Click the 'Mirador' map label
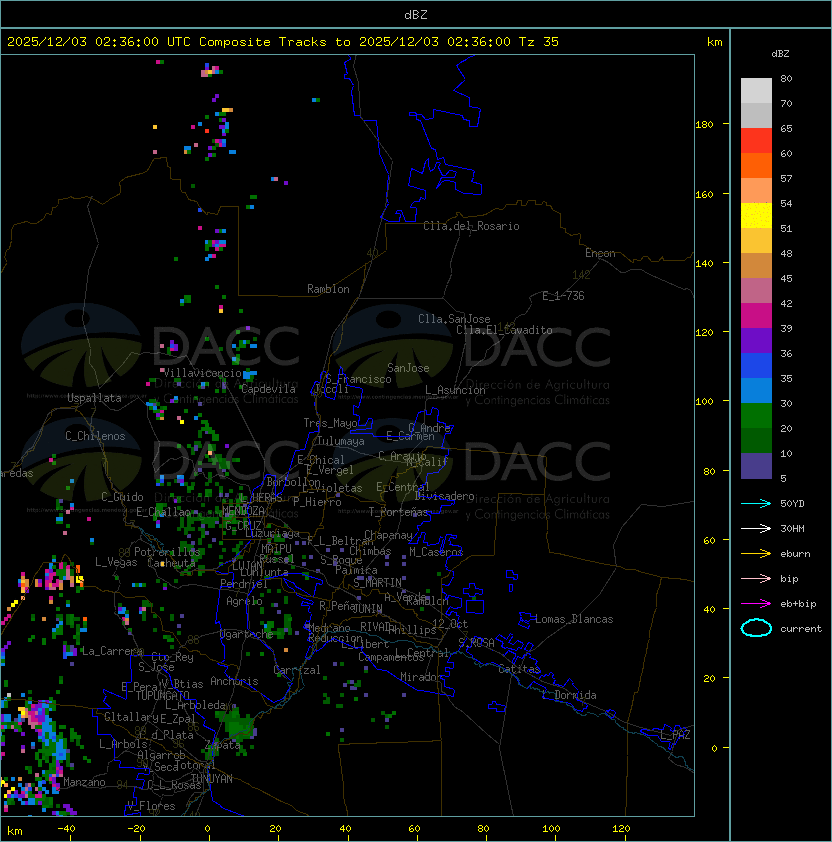Viewport: 832px width, 842px height. (x=422, y=677)
